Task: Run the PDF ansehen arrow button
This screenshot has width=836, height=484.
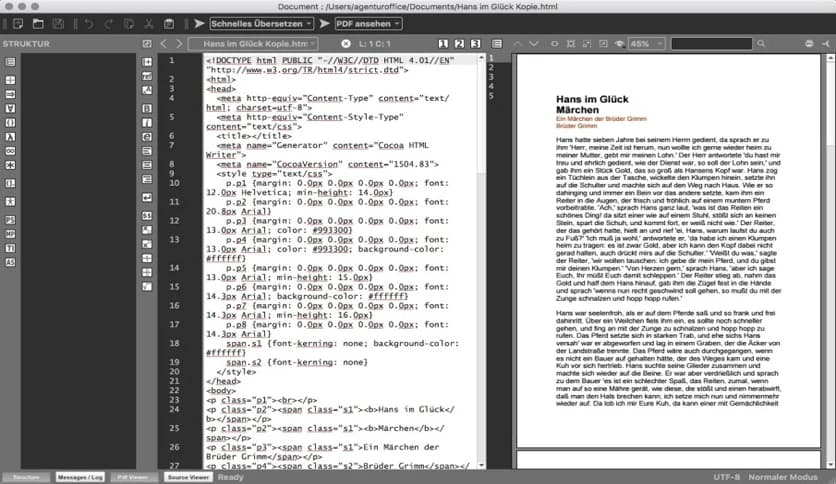Action: (x=324, y=23)
